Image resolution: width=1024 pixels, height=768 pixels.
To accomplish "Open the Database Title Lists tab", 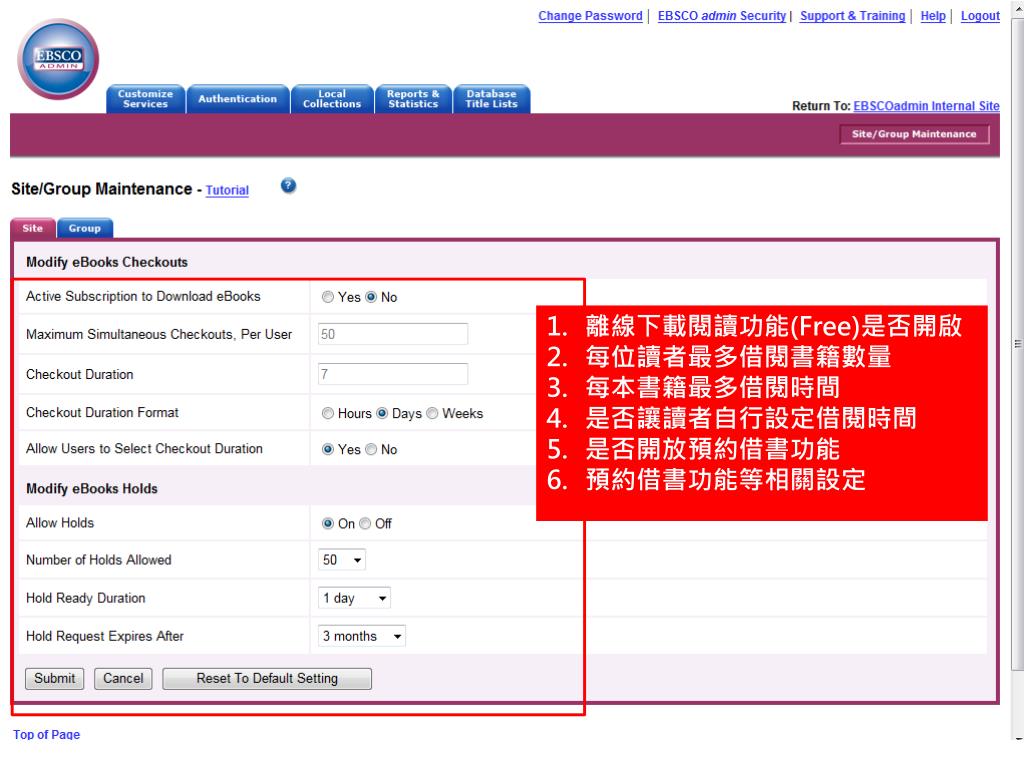I will pyautogui.click(x=491, y=99).
